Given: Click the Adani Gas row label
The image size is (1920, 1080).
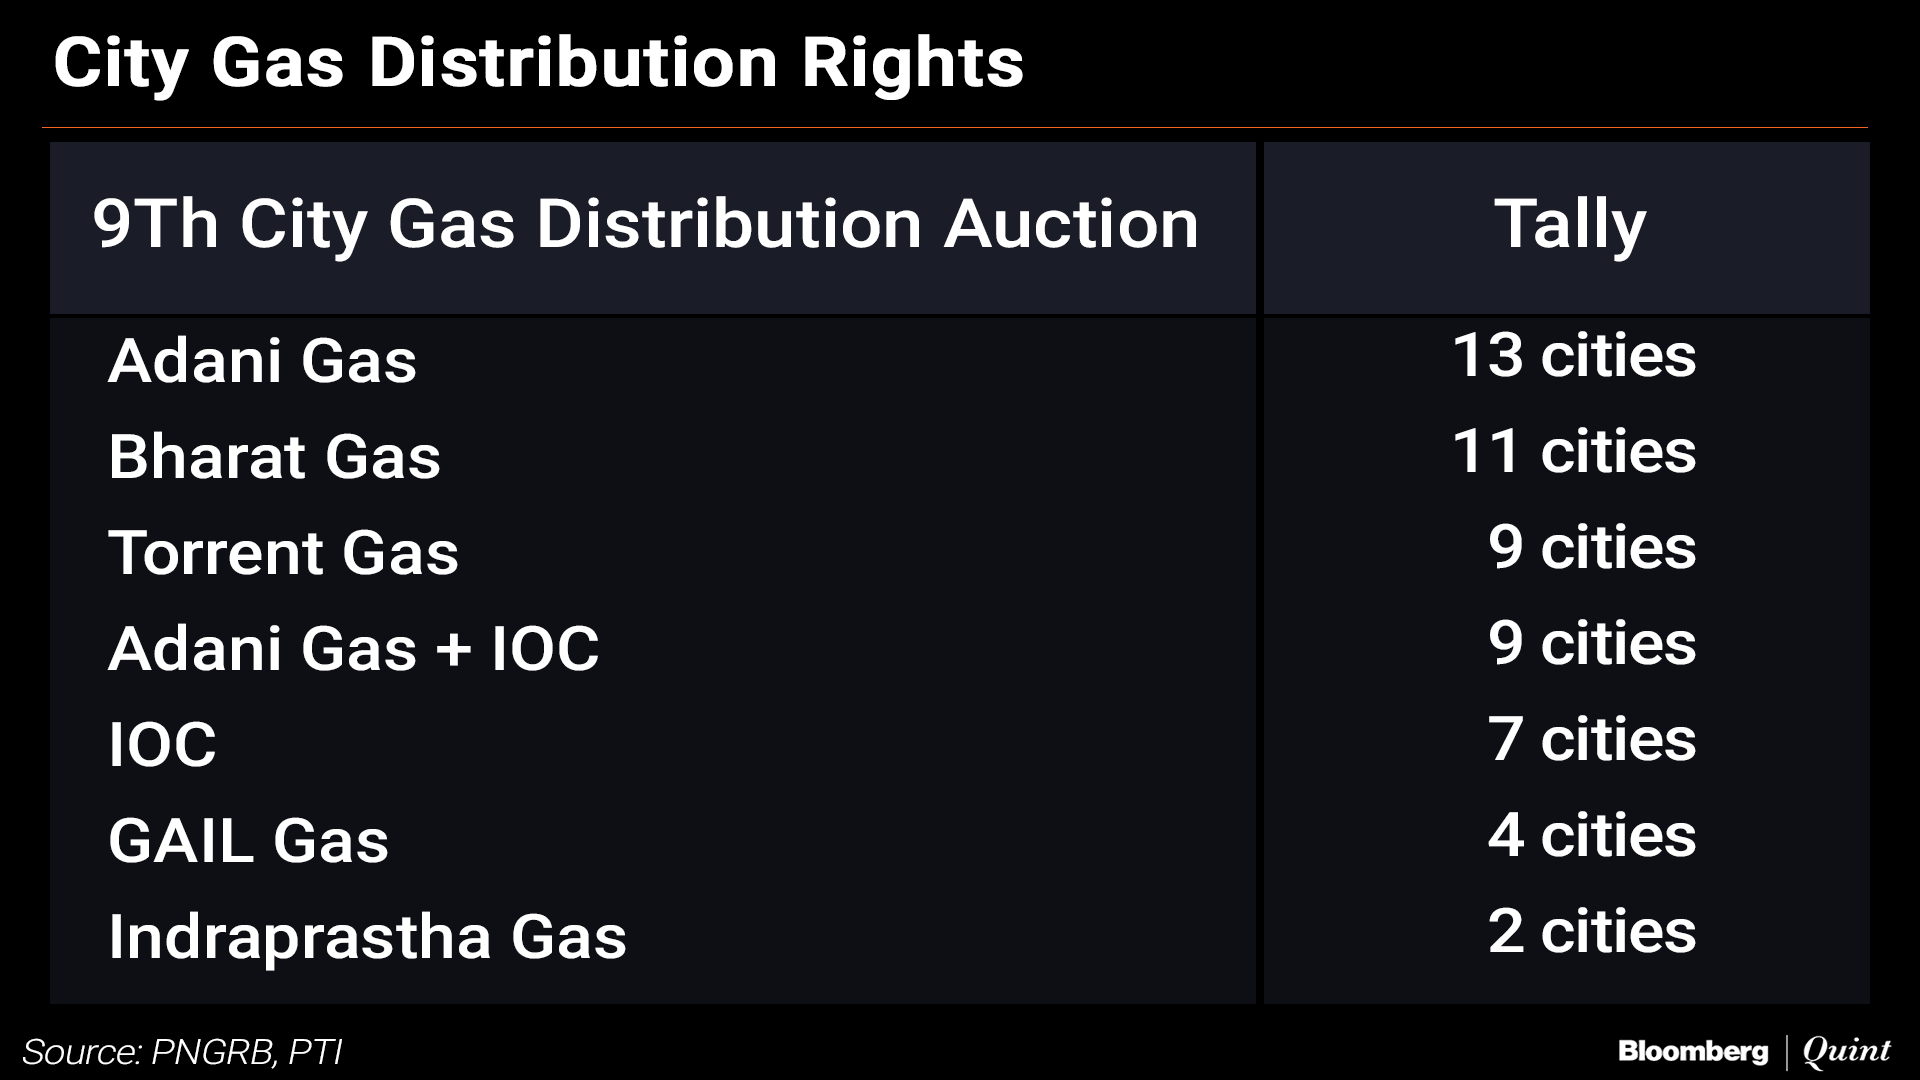Looking at the screenshot, I should [262, 360].
